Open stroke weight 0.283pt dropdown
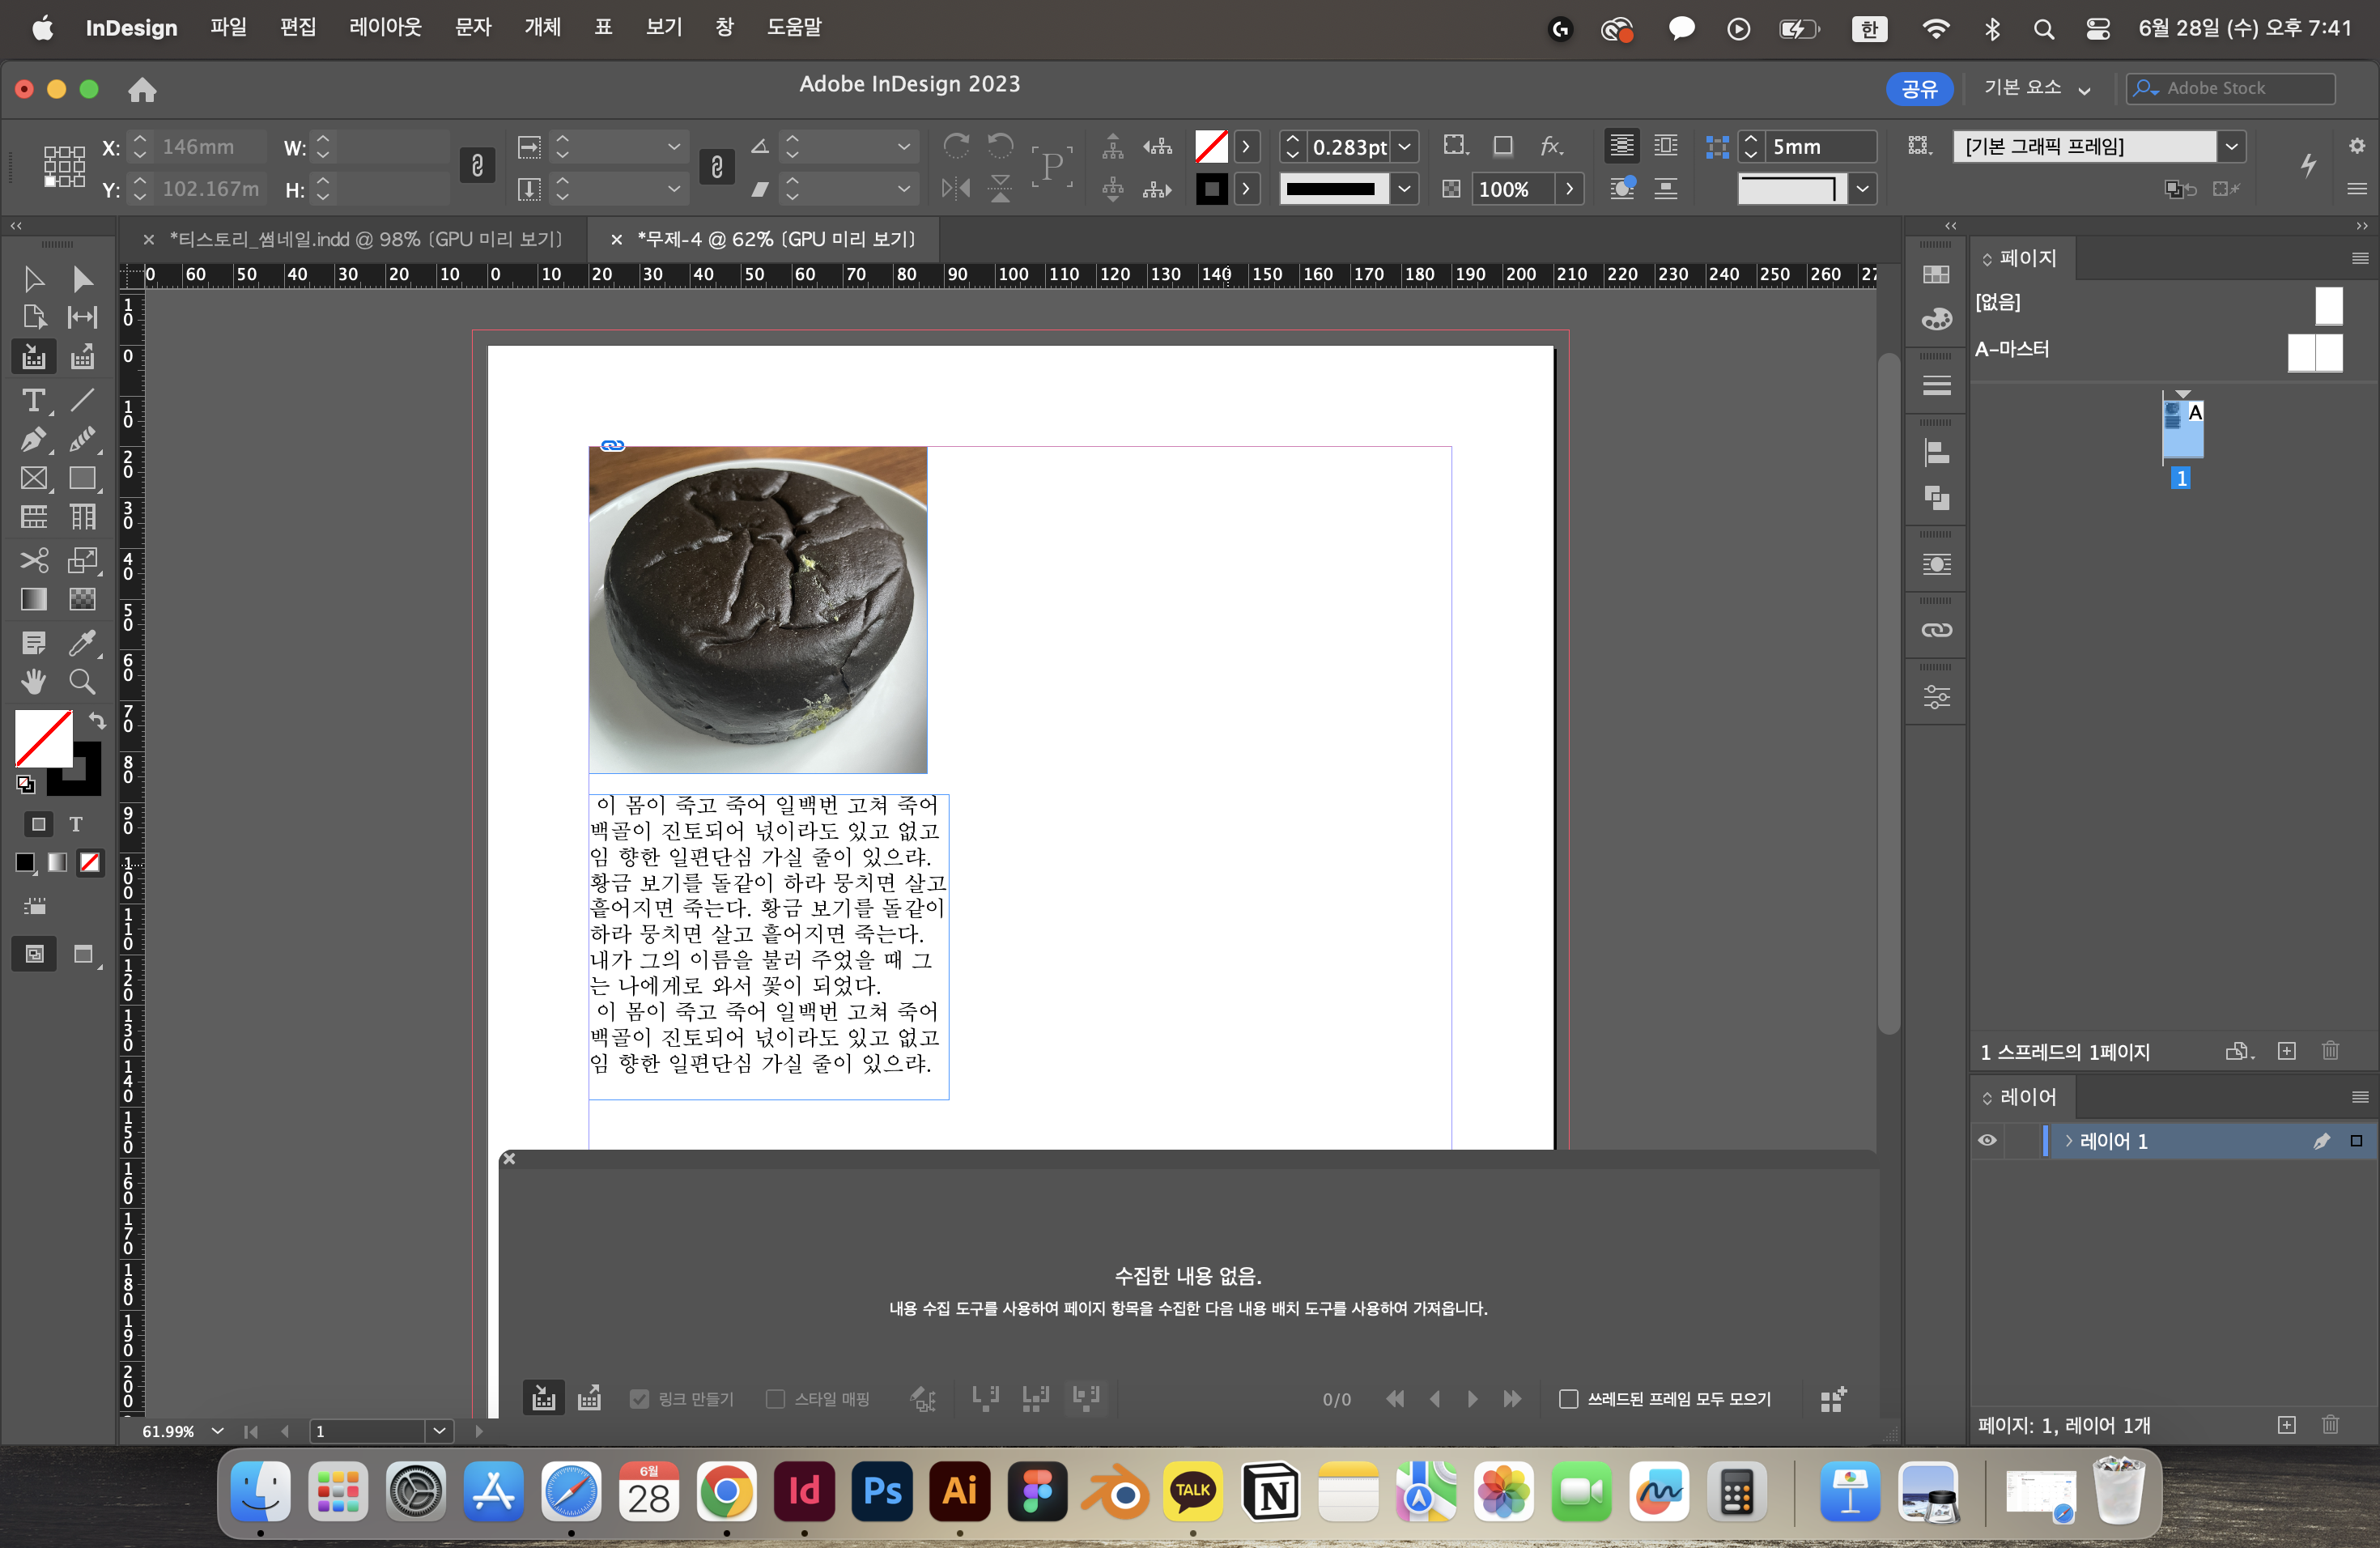Image resolution: width=2380 pixels, height=1548 pixels. (x=1404, y=147)
